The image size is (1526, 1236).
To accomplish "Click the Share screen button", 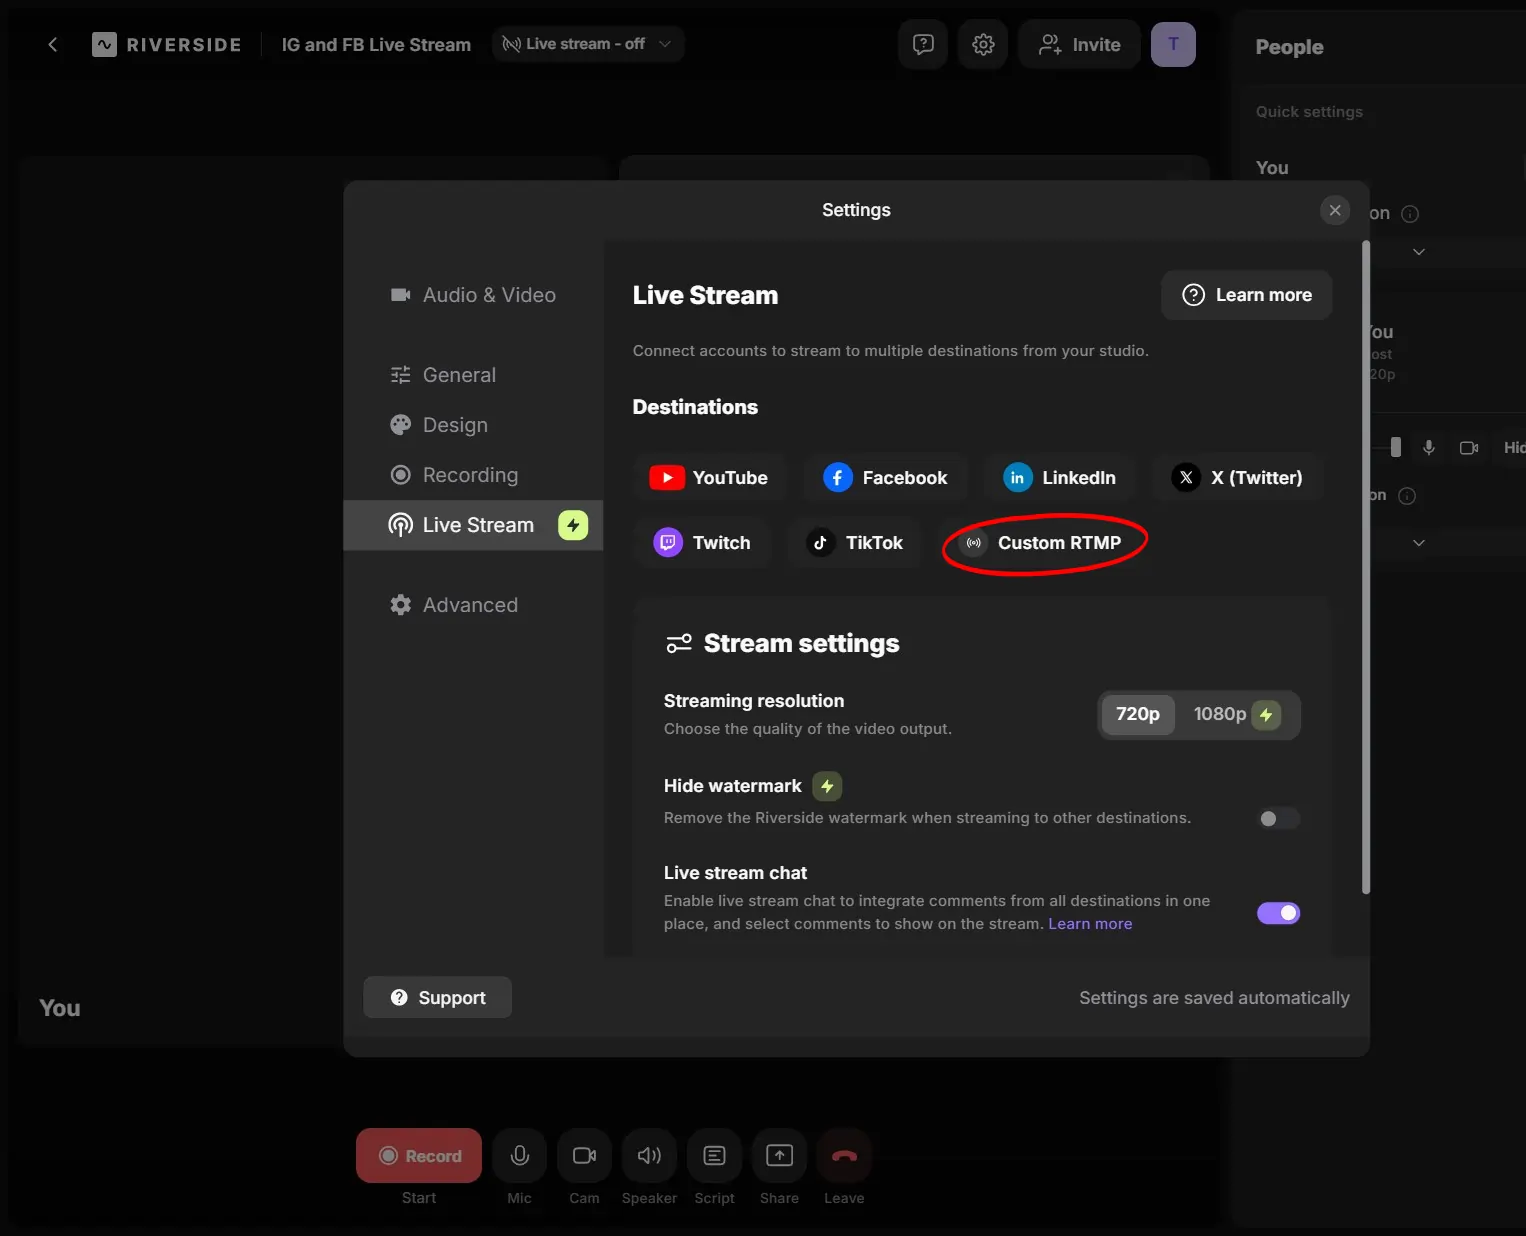I will [x=779, y=1156].
